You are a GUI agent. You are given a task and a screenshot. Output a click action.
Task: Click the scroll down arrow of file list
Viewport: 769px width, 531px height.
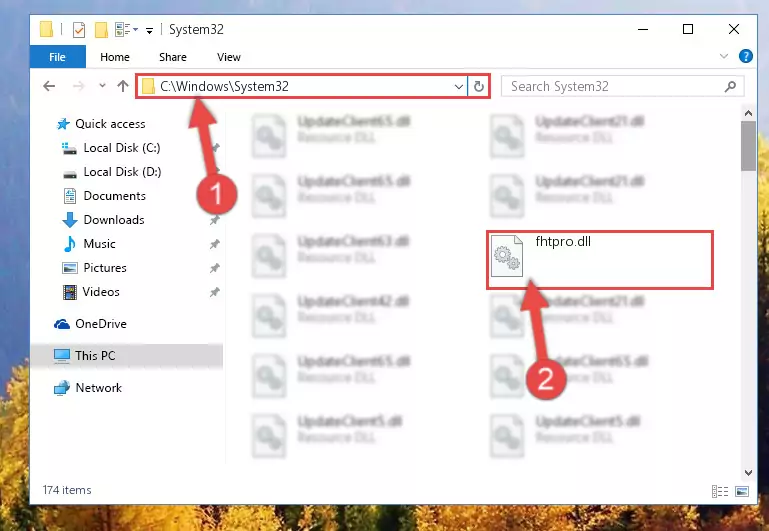(748, 473)
